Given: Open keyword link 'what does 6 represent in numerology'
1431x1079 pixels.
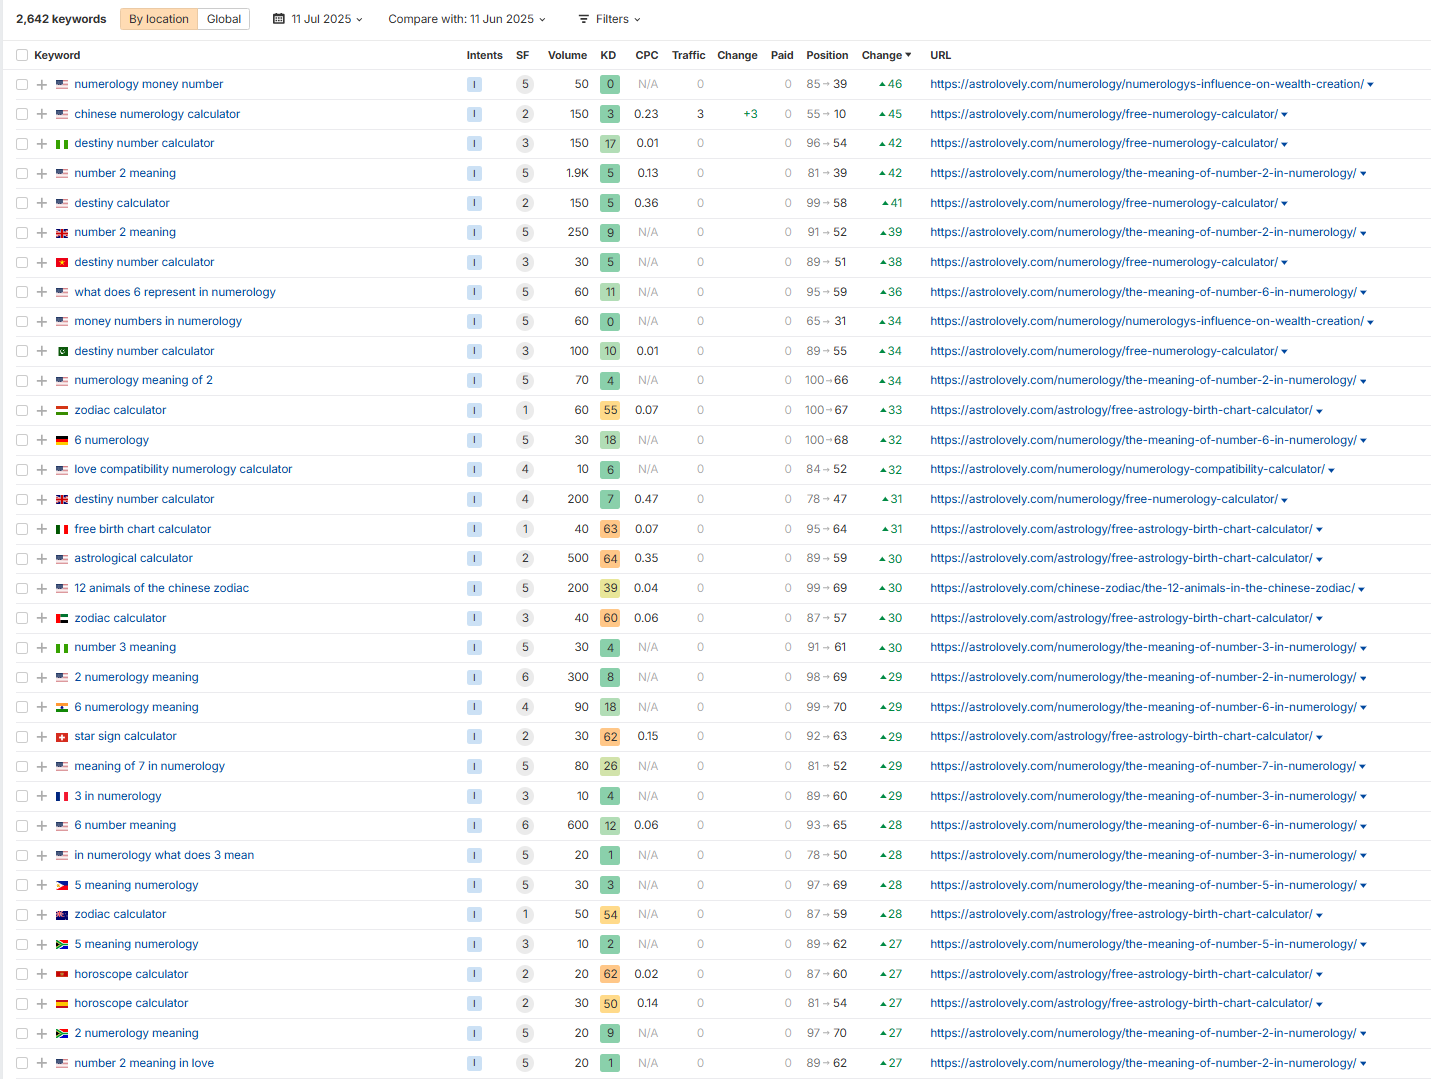Looking at the screenshot, I should [x=175, y=292].
